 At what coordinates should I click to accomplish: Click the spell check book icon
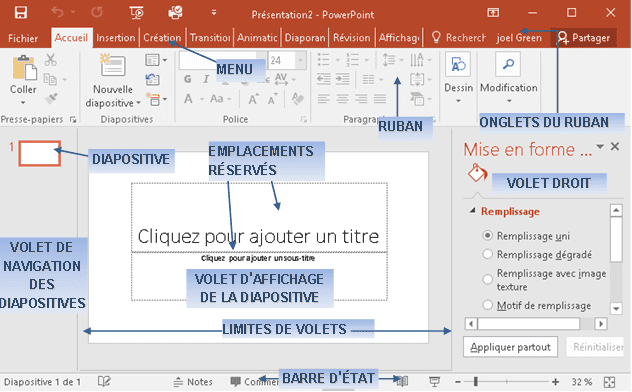(104, 382)
